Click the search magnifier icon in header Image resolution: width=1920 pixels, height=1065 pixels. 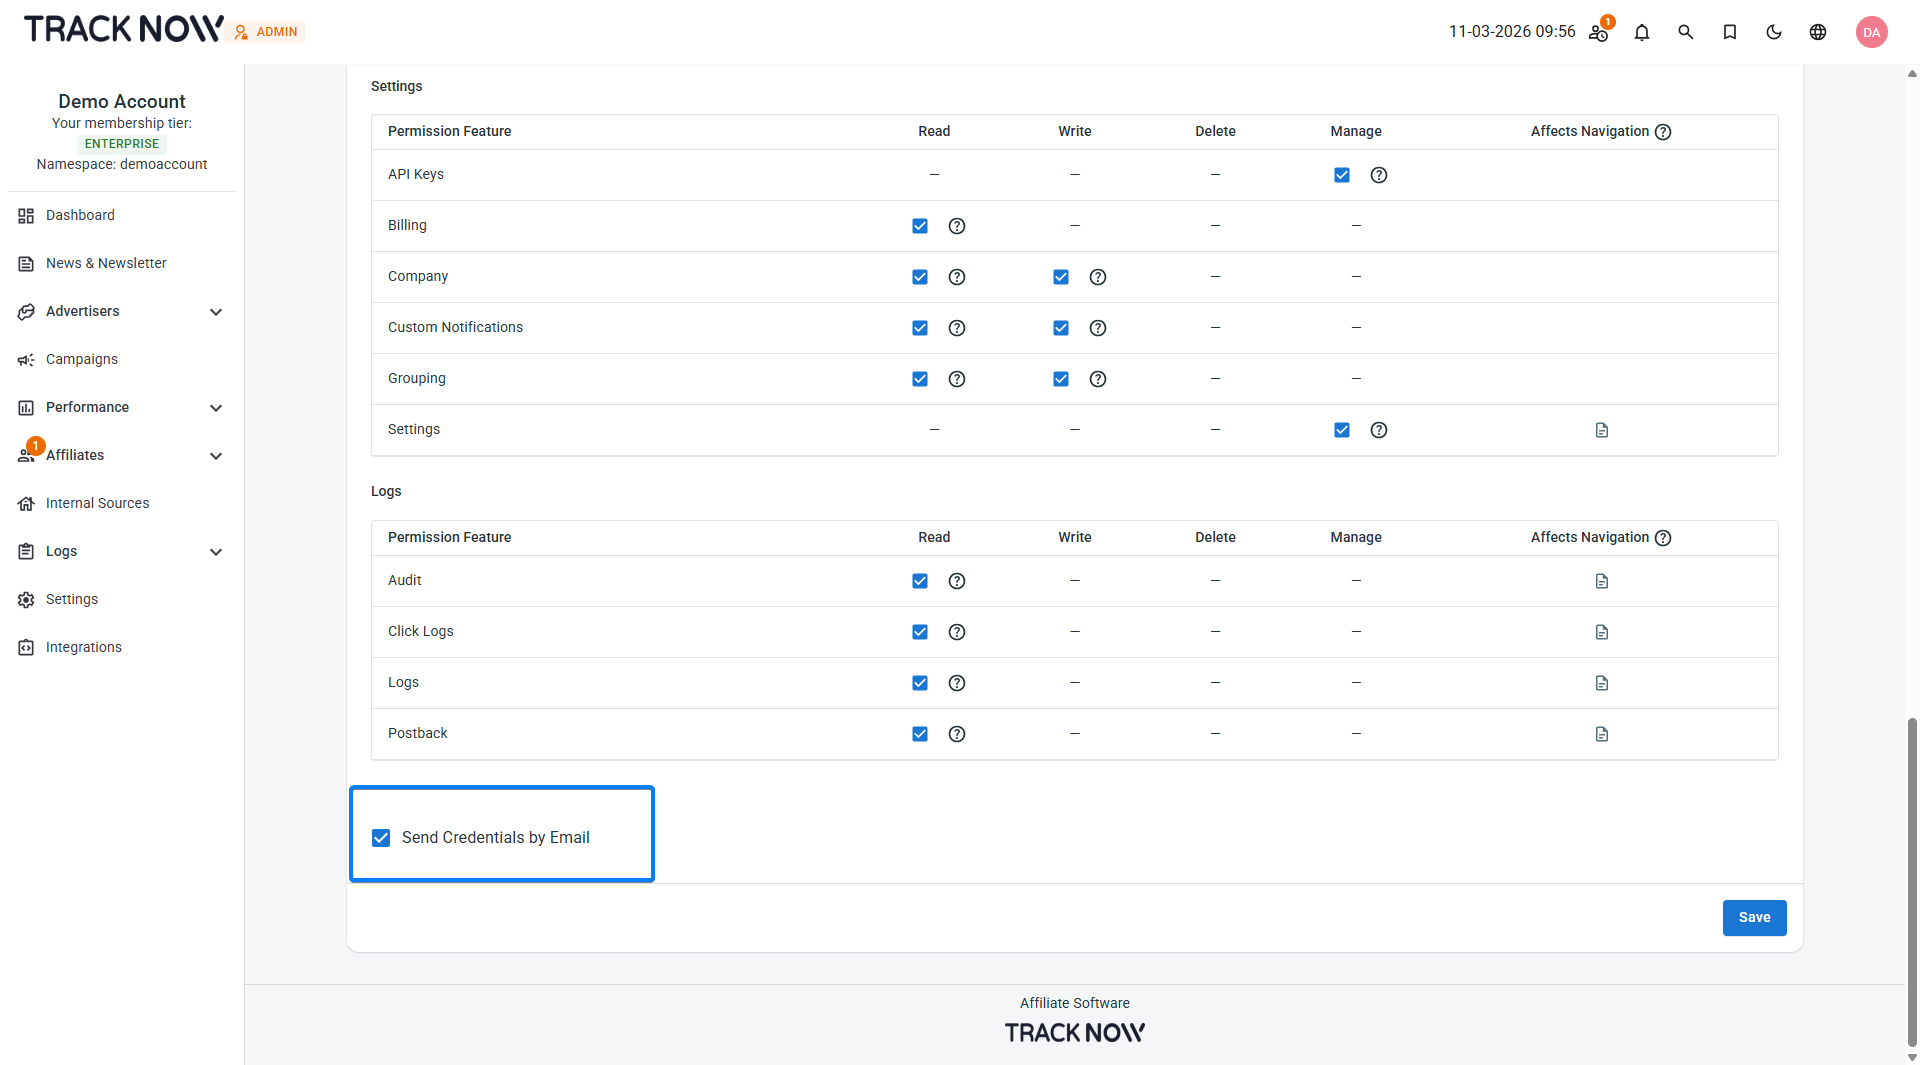1686,32
